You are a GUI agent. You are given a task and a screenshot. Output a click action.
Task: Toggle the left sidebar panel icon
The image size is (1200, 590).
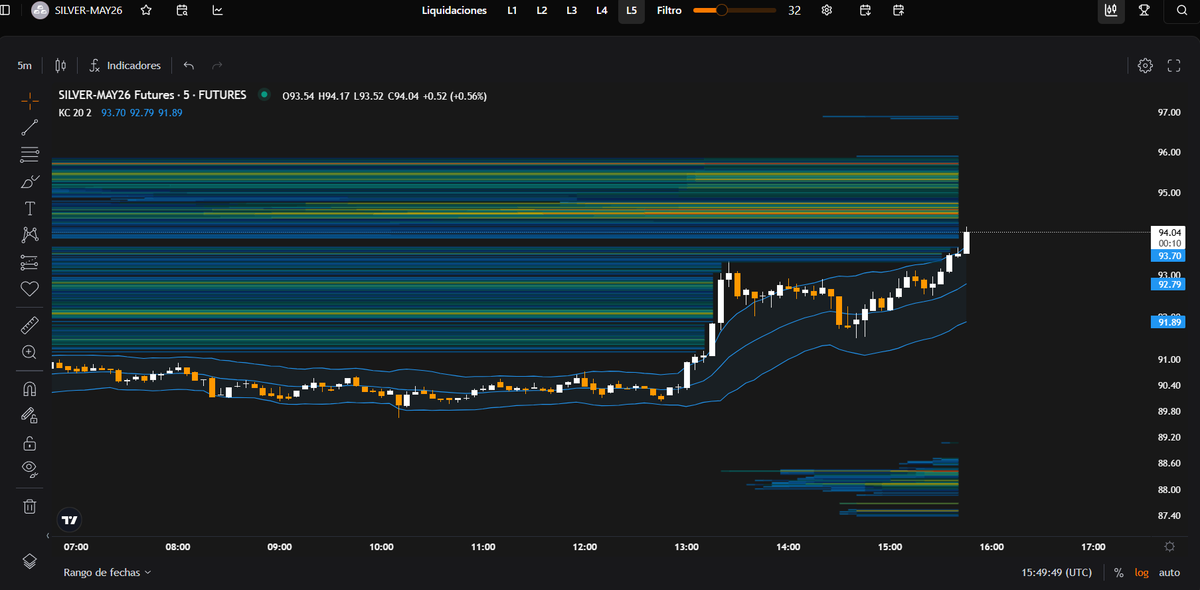pyautogui.click(x=5, y=10)
